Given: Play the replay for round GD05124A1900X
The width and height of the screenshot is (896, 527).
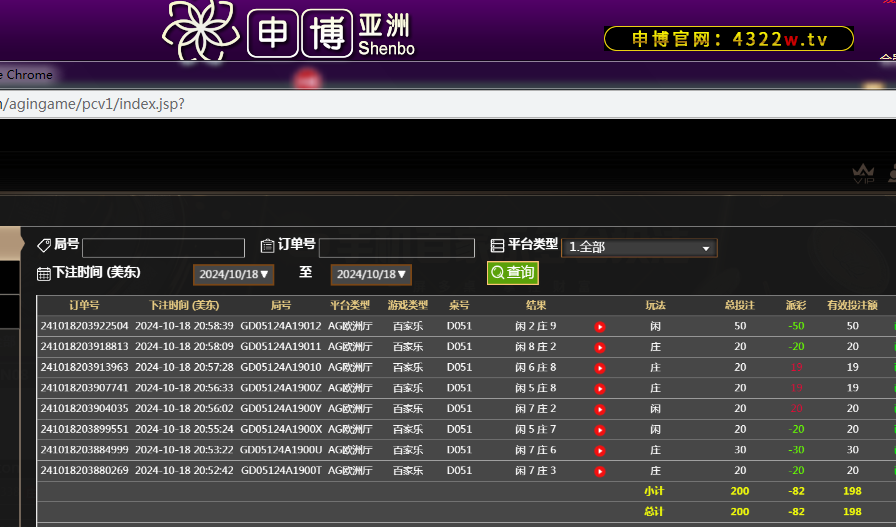Looking at the screenshot, I should [x=600, y=429].
